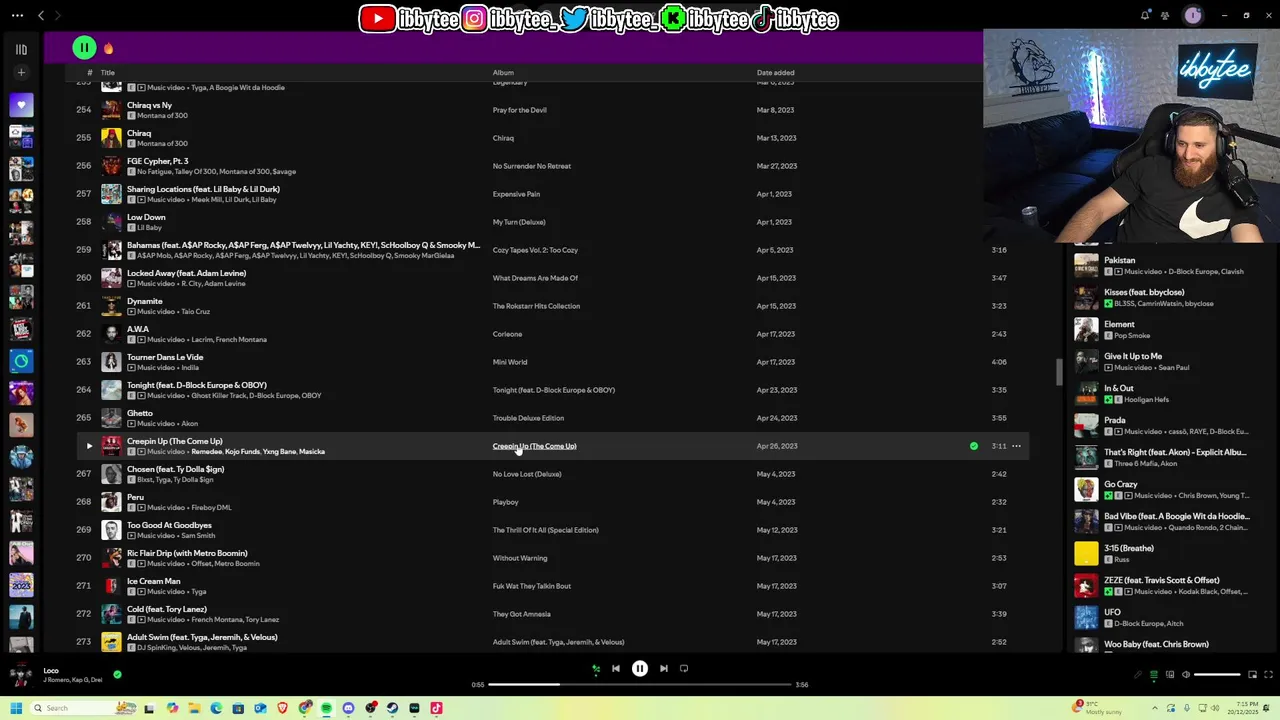Open artist link Sam Smith
Screen dimensions: 1280x720
coord(198,536)
